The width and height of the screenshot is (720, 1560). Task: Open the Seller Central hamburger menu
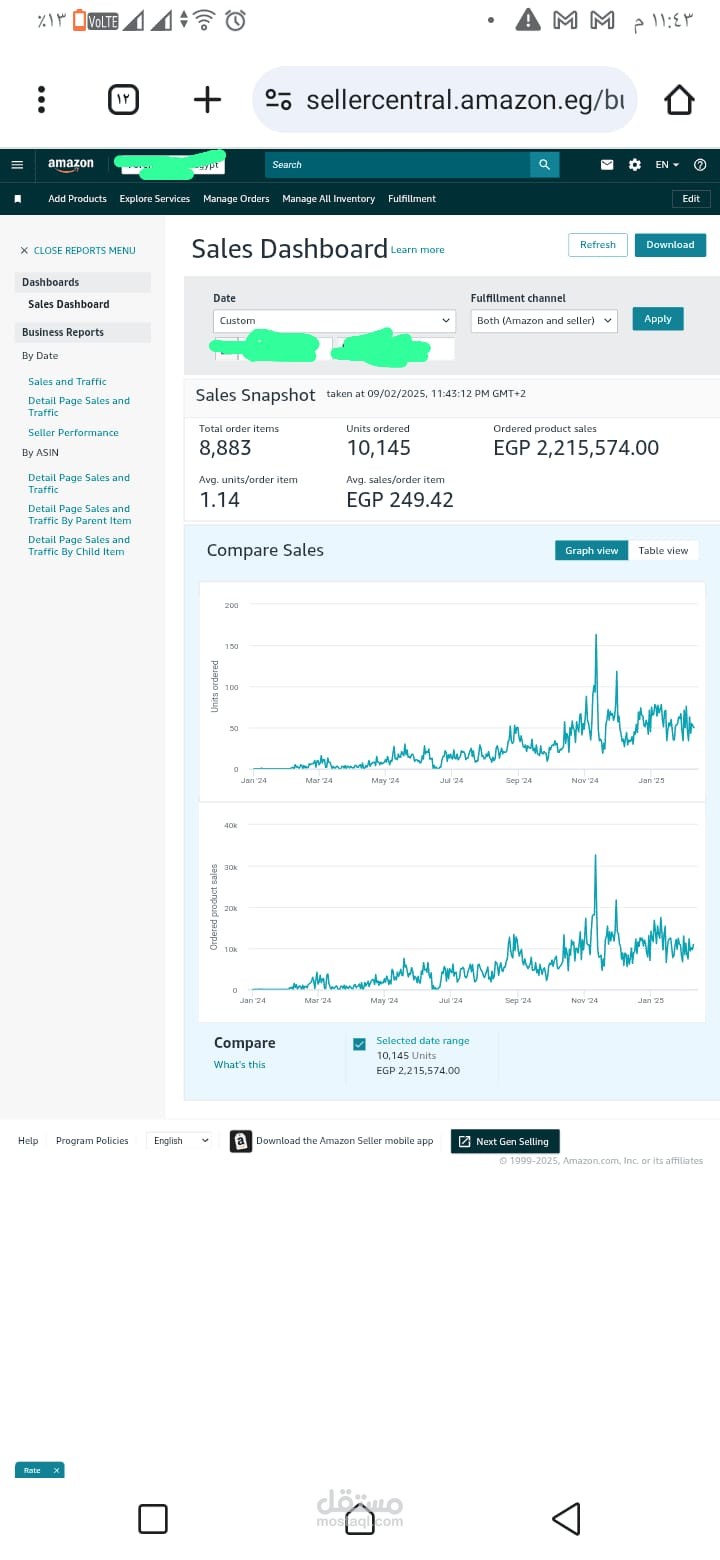coord(17,165)
